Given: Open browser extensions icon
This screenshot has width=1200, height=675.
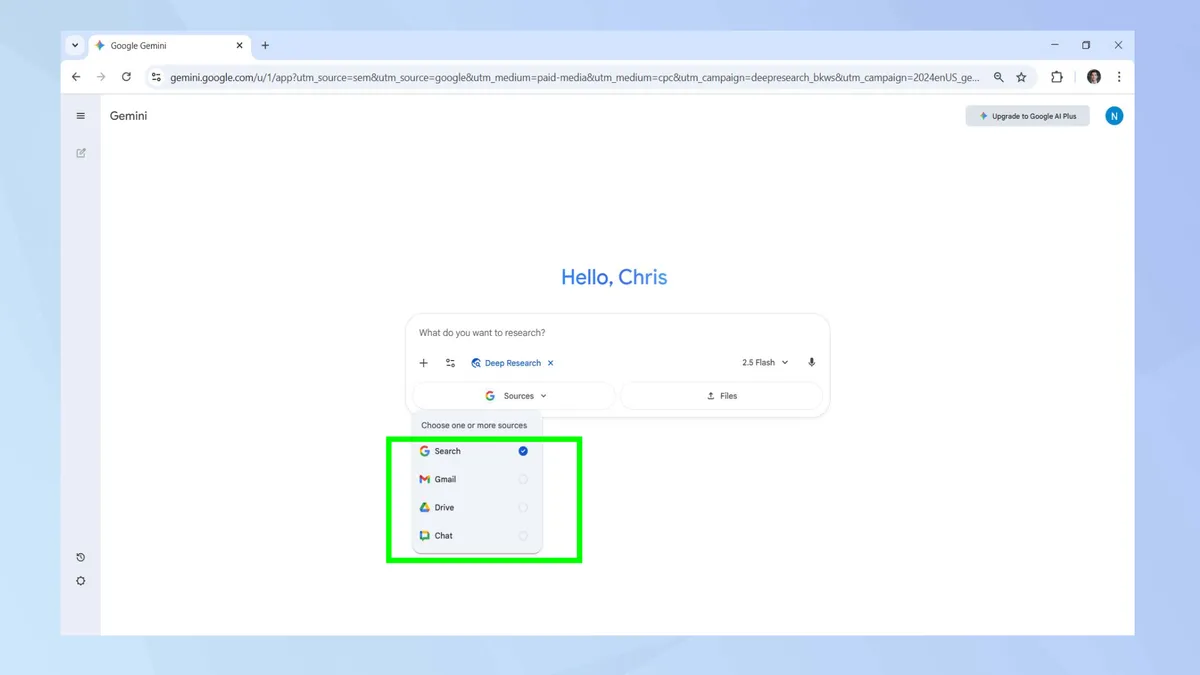Looking at the screenshot, I should tap(1057, 76).
